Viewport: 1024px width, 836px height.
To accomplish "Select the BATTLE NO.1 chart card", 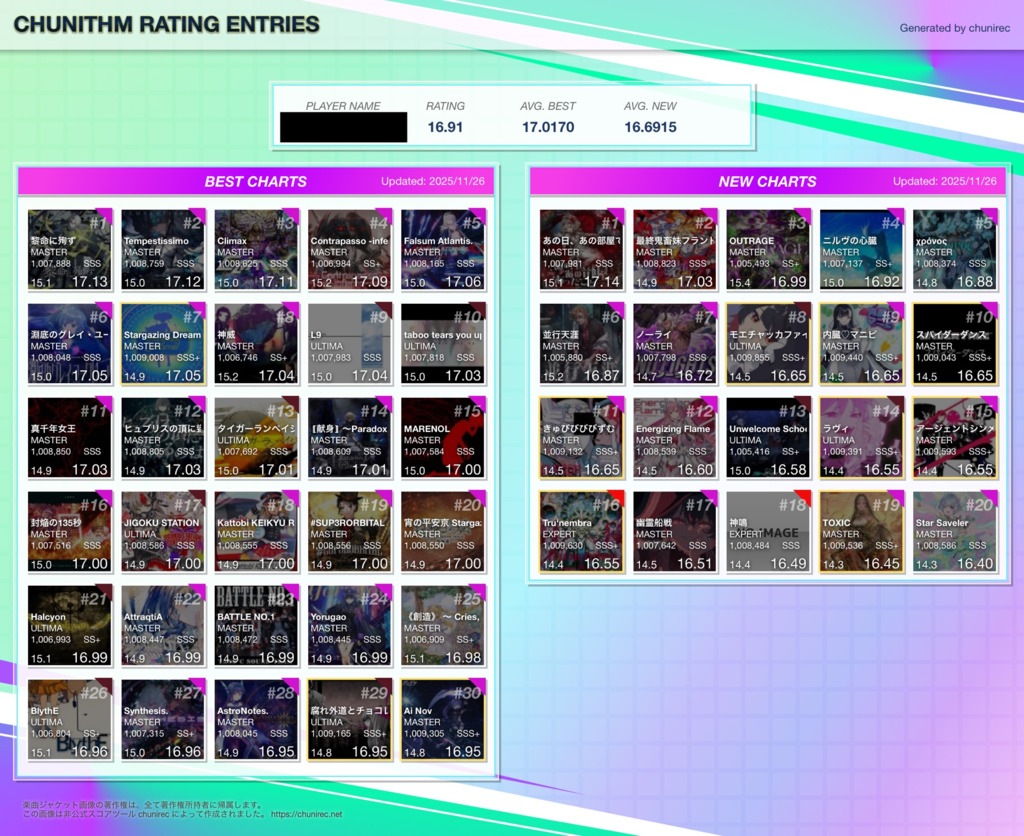I will coord(256,626).
